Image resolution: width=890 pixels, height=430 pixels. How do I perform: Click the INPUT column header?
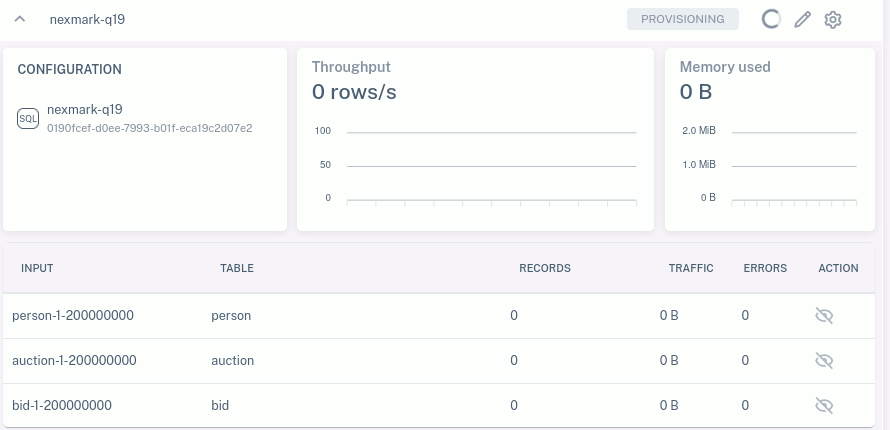tap(37, 268)
